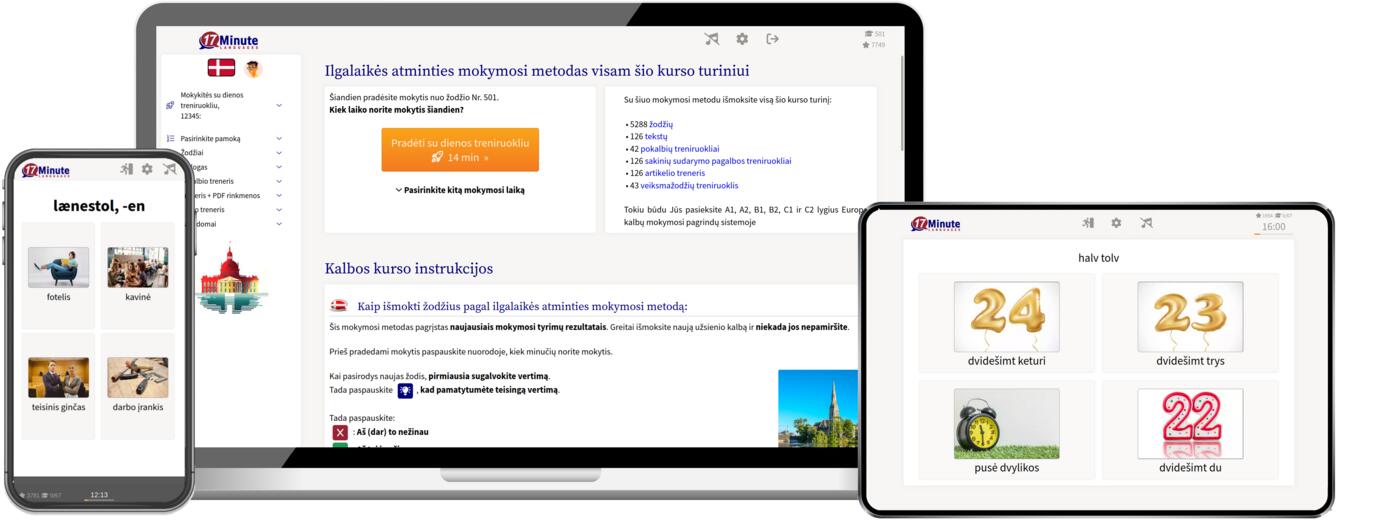
Task: Expand the 'Pasirinkite pamoką' sidebar chevron
Action: tap(279, 139)
